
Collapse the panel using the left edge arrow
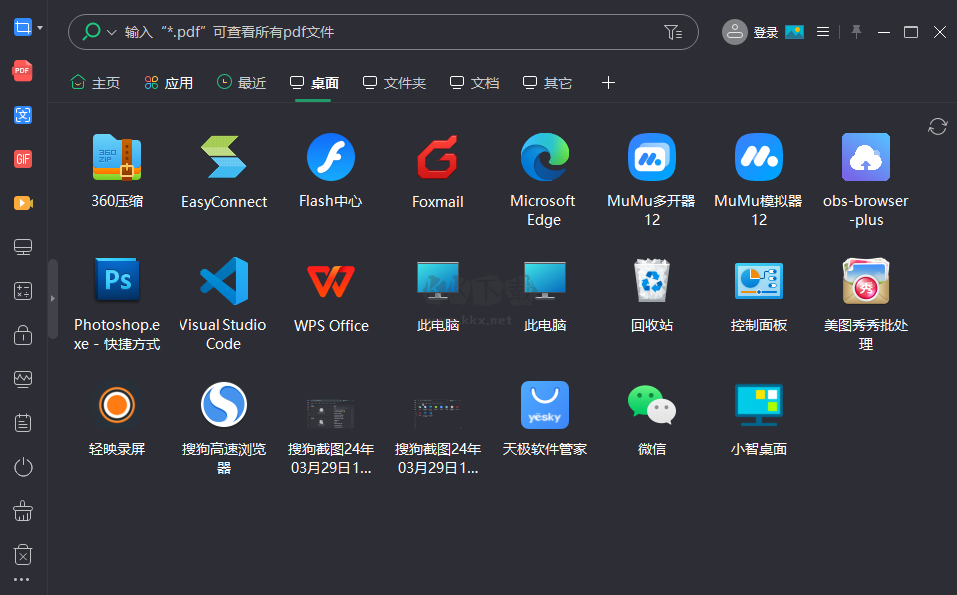[x=53, y=297]
